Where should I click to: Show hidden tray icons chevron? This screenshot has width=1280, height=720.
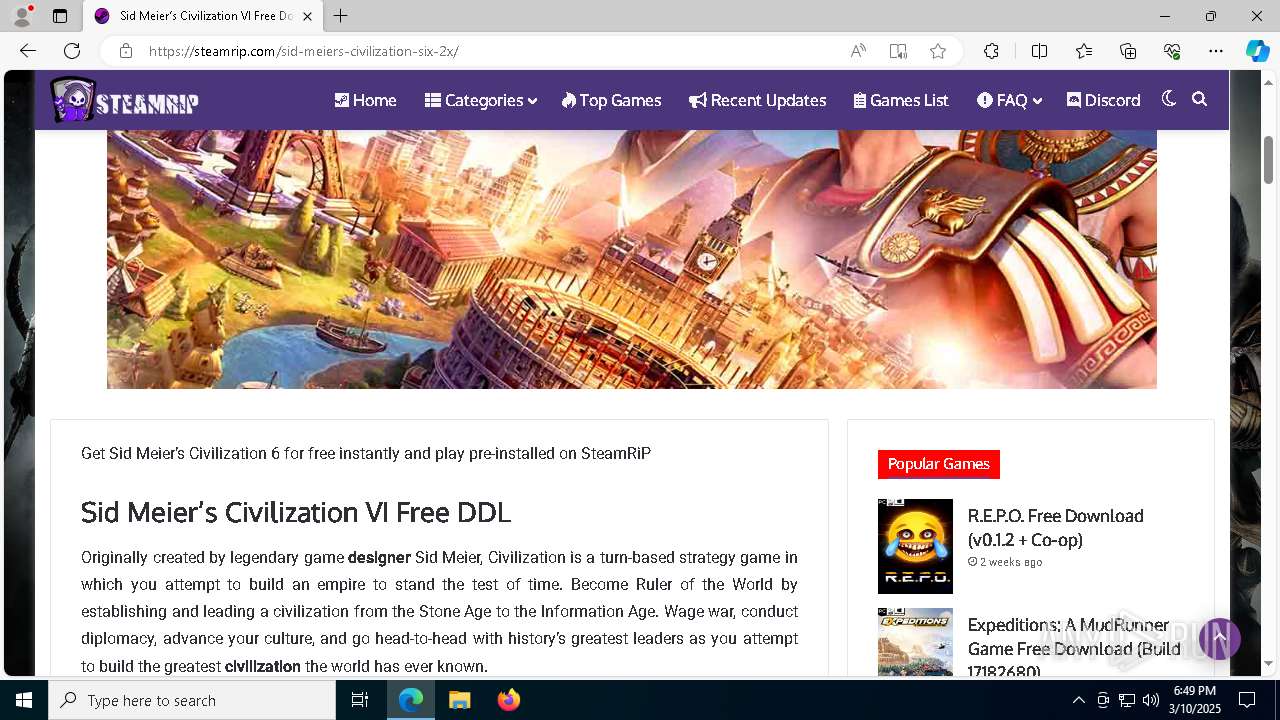[1078, 700]
